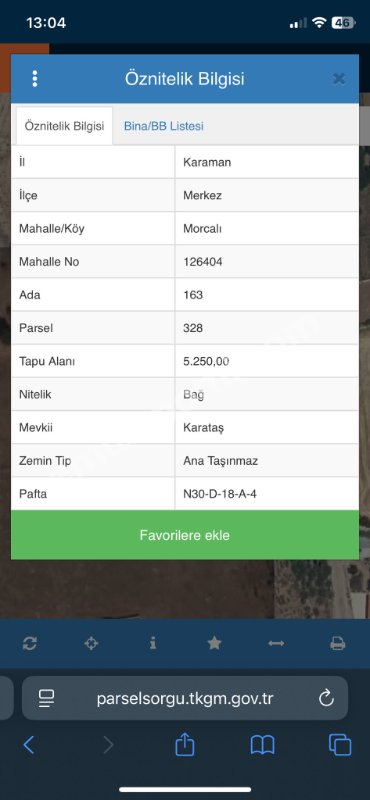Open Safari page settings icon in address bar
370x800 pixels.
click(x=46, y=698)
